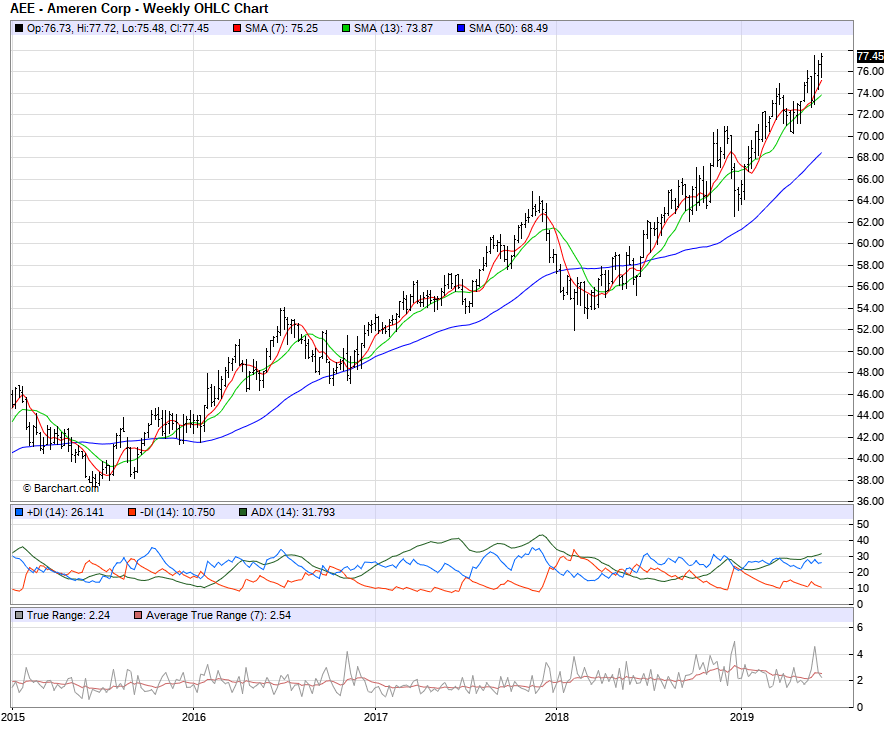This screenshot has height=748, width=895.
Task: Click the 68.00 price axis label
Action: click(x=870, y=157)
